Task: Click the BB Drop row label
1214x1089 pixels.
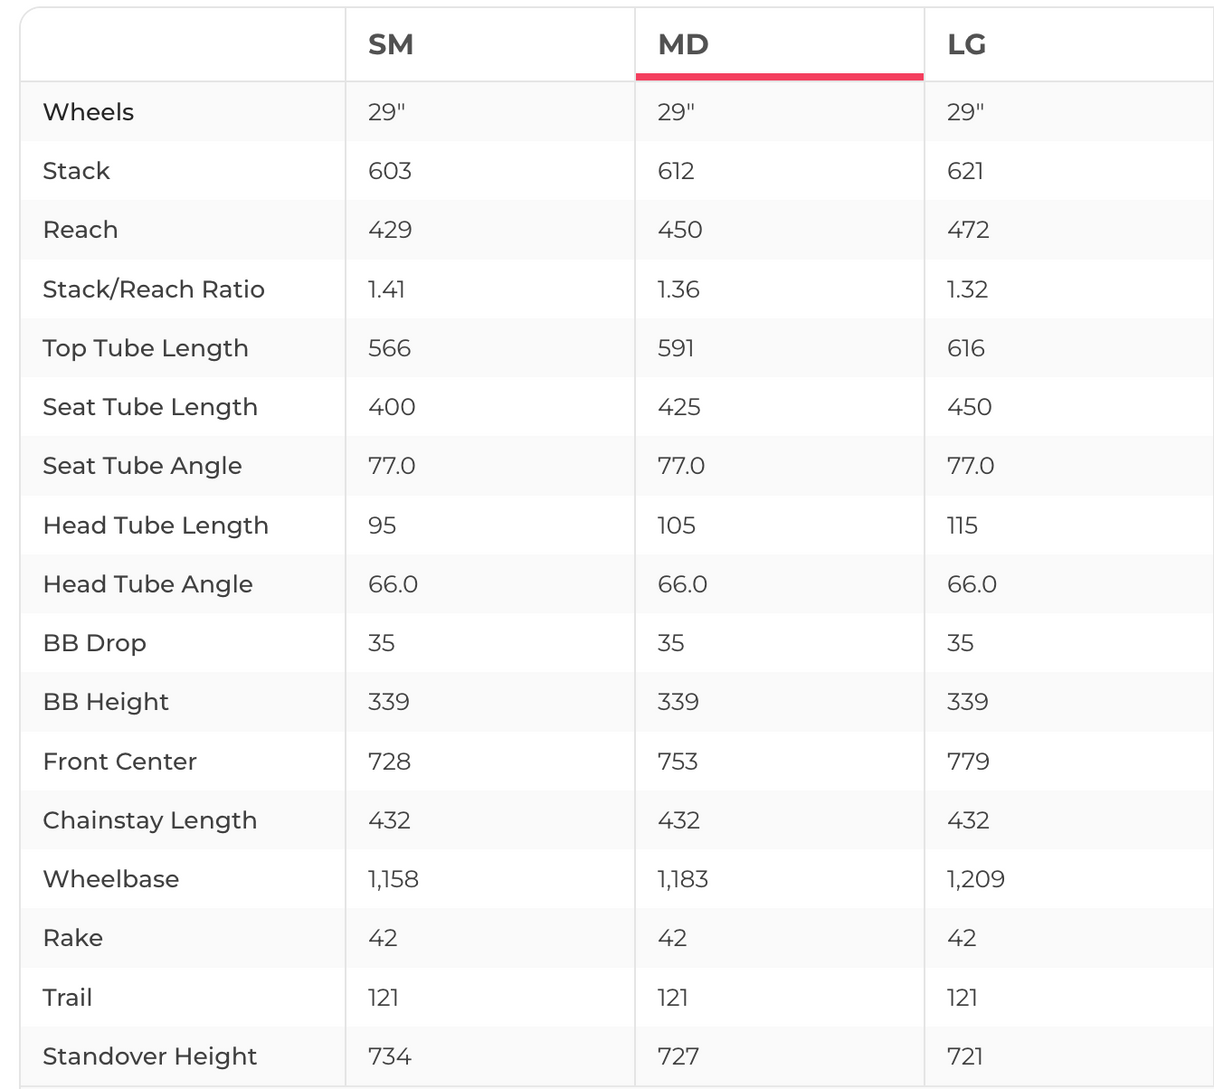Action: pos(94,643)
